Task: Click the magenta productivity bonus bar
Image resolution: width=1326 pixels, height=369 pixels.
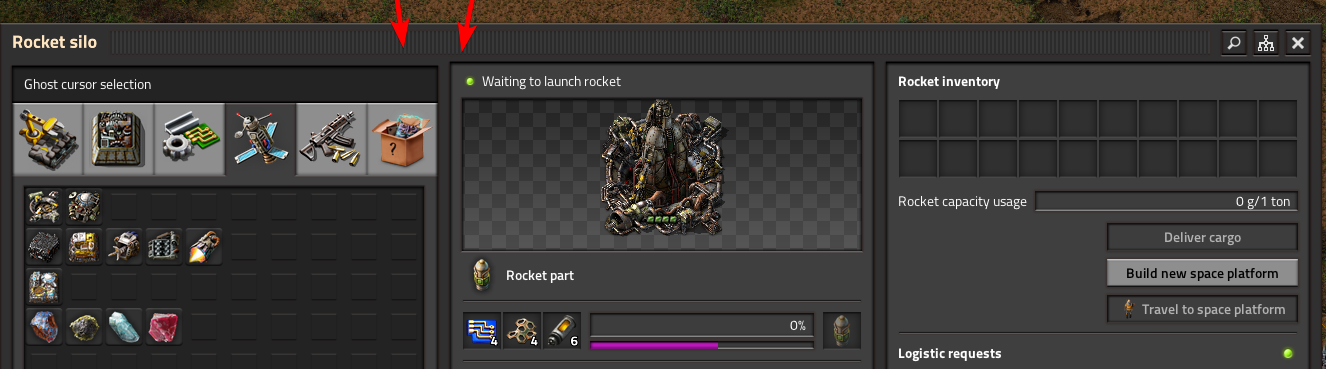Action: coord(701,345)
